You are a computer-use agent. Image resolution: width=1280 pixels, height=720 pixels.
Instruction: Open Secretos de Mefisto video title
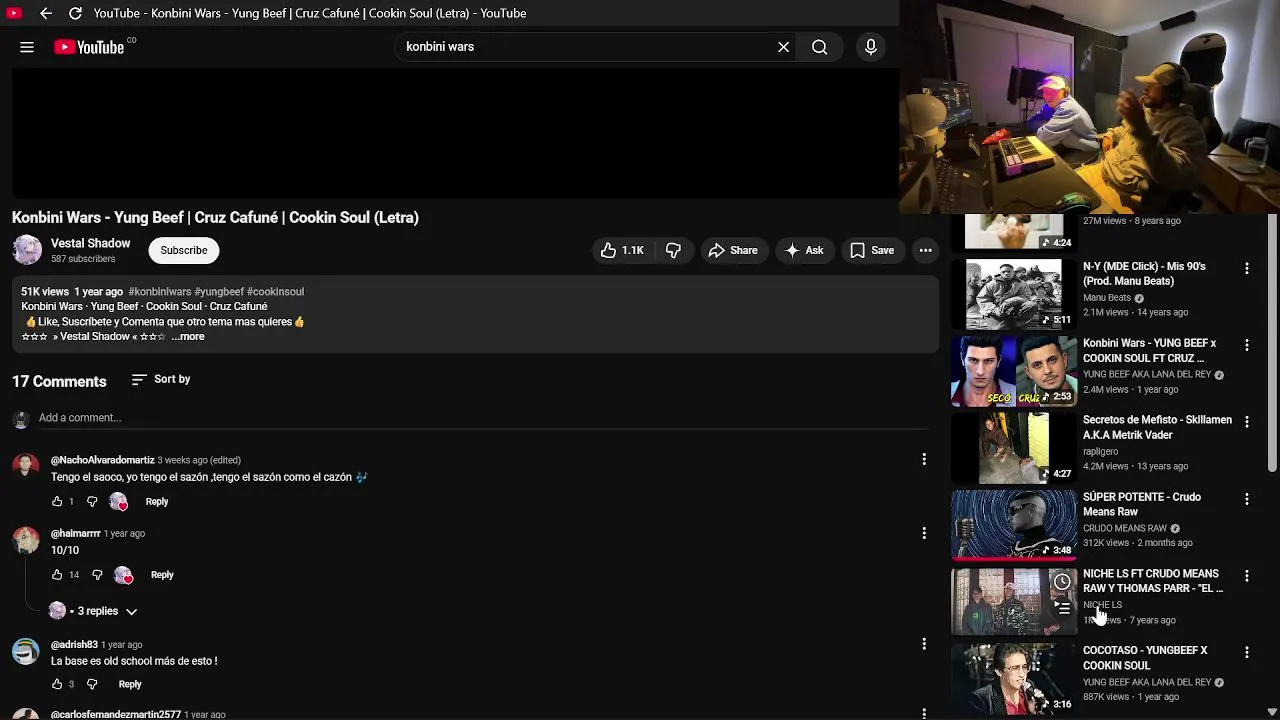[1157, 428]
